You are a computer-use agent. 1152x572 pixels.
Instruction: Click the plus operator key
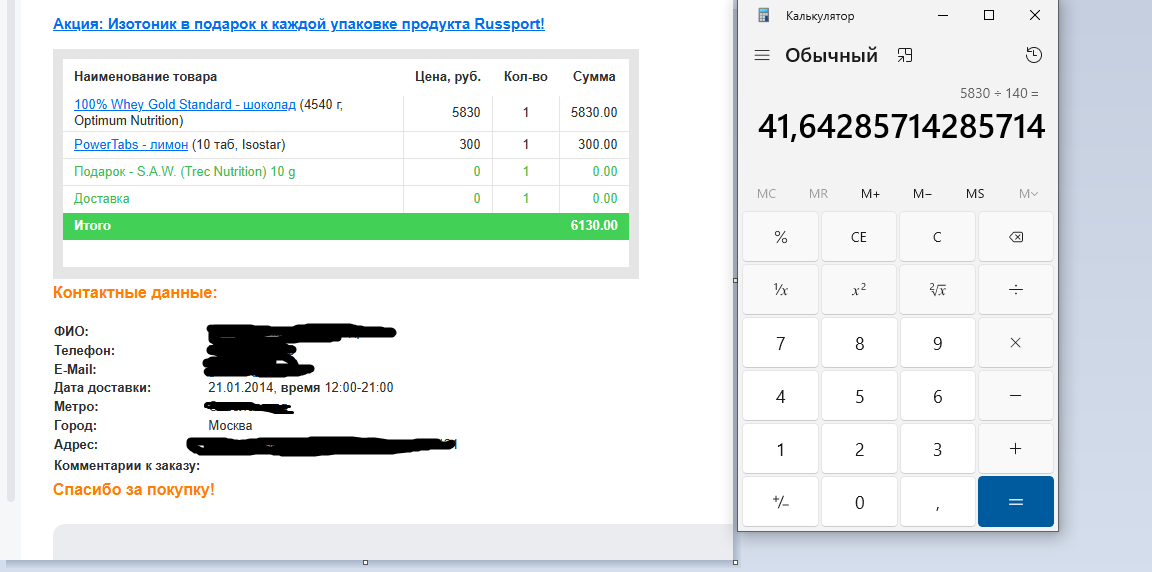[x=1015, y=449]
